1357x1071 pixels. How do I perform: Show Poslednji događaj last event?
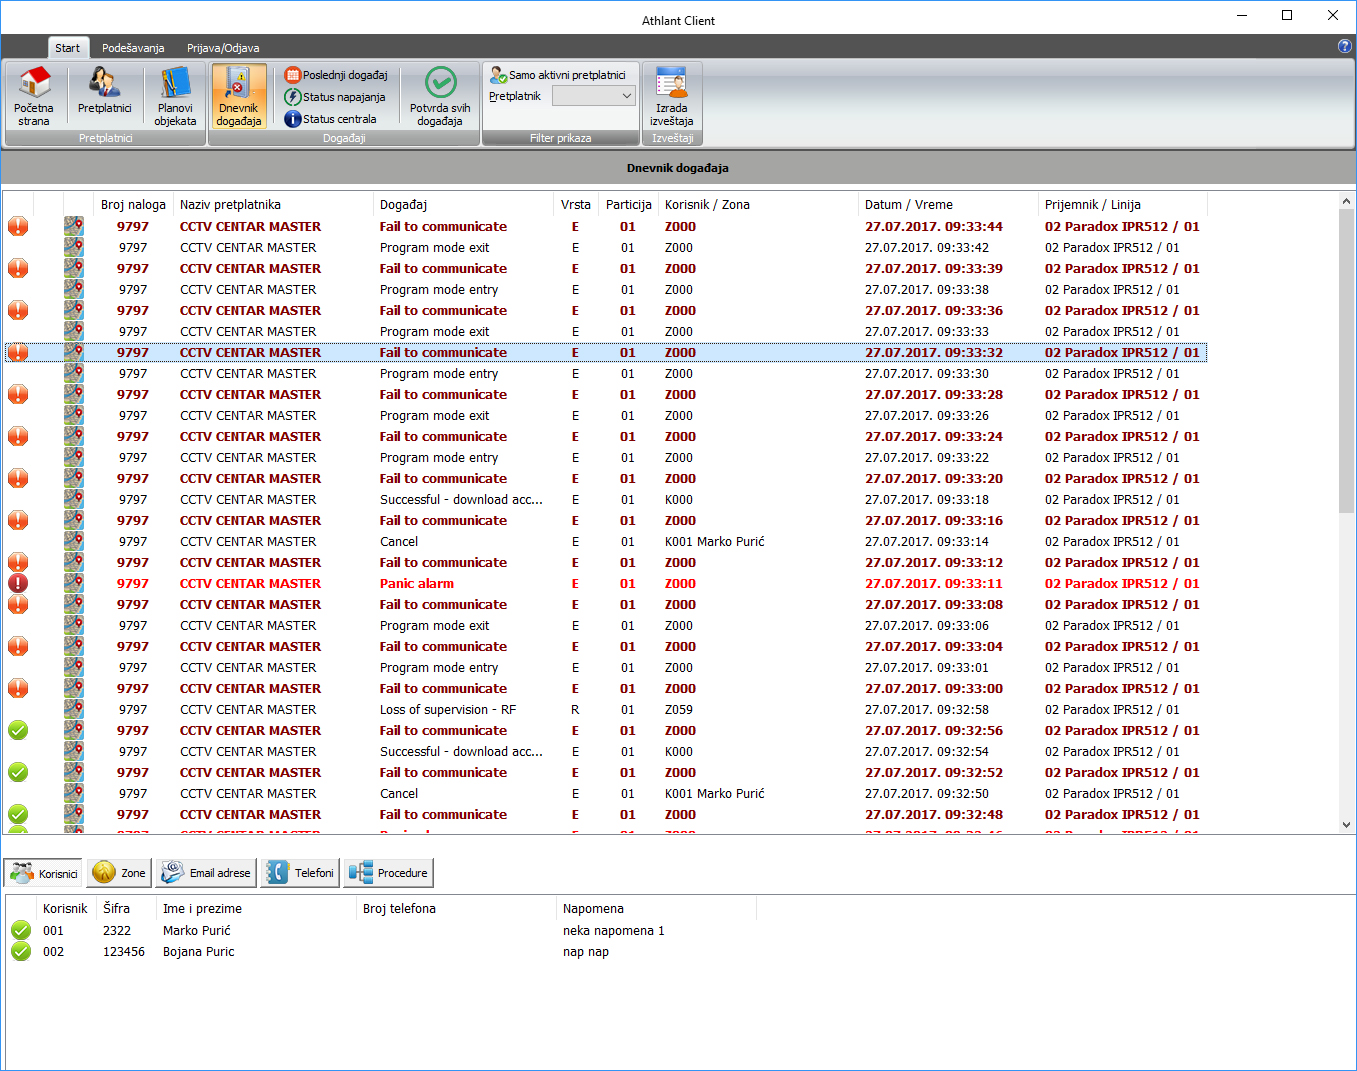click(x=337, y=75)
